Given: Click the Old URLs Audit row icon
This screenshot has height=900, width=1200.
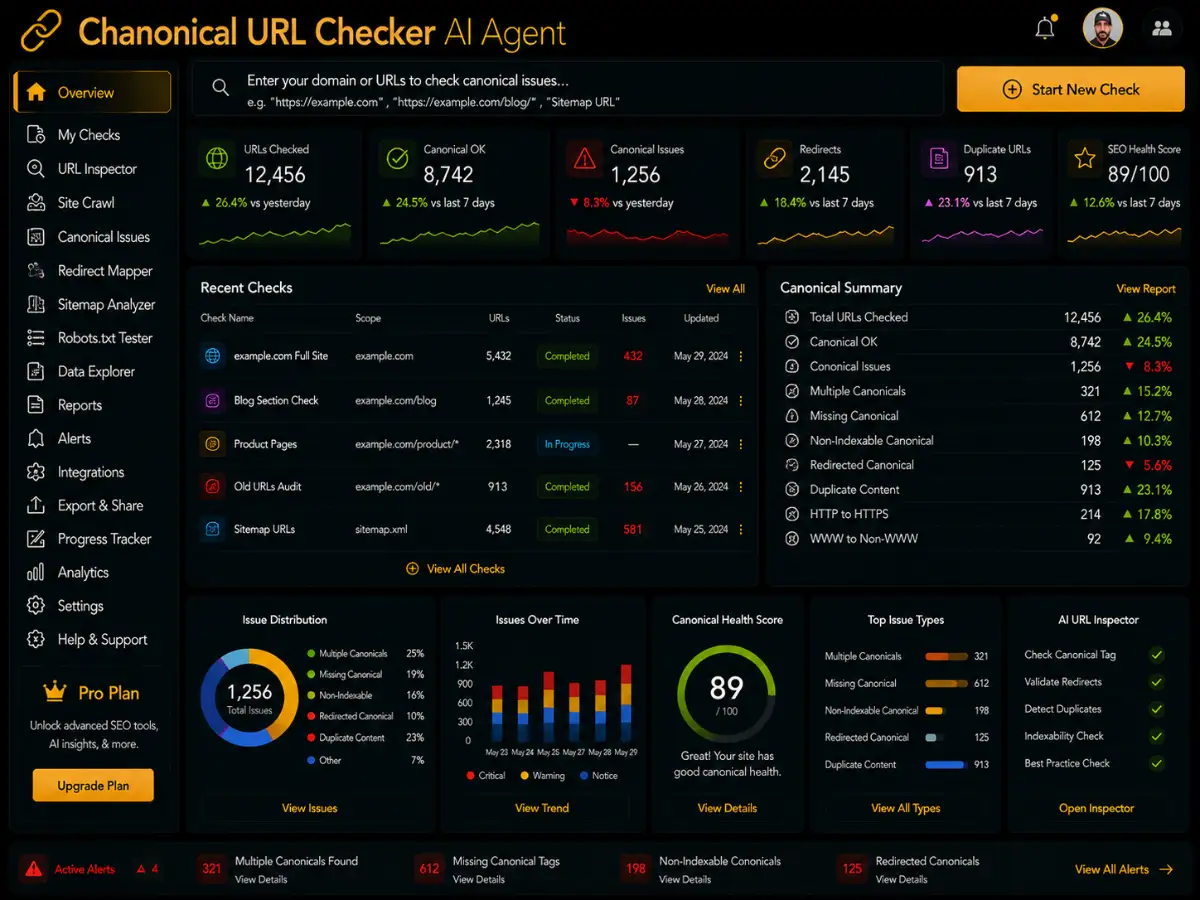Looking at the screenshot, I should click(212, 487).
